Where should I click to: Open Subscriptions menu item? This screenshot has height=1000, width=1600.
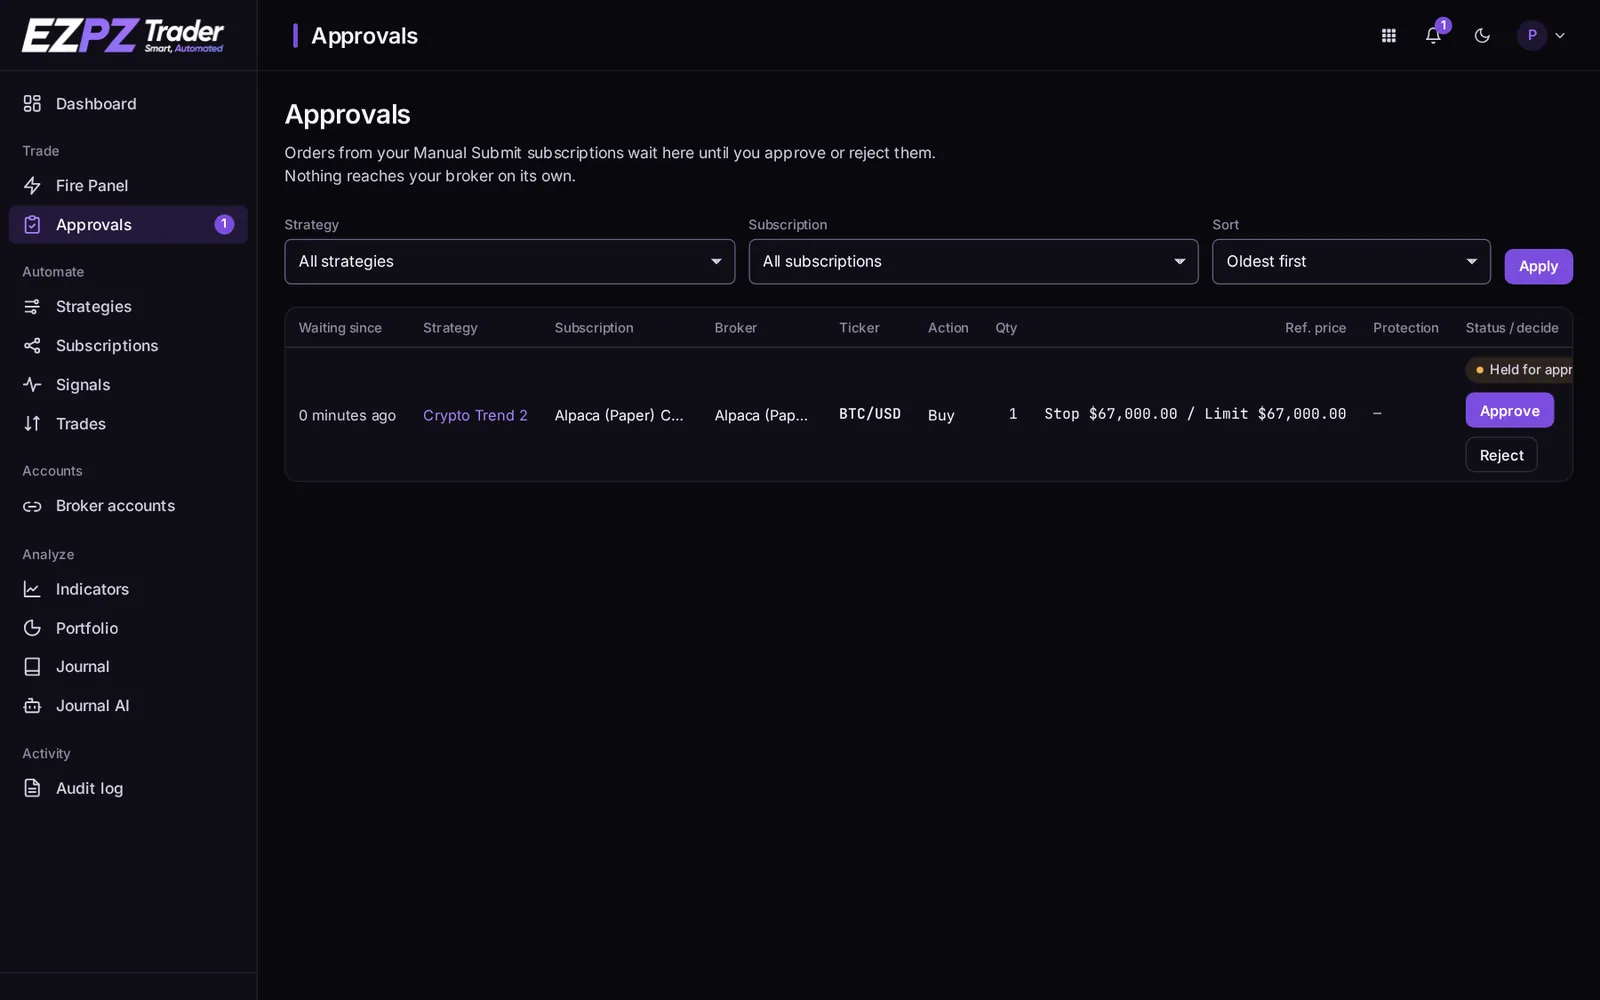[128, 346]
